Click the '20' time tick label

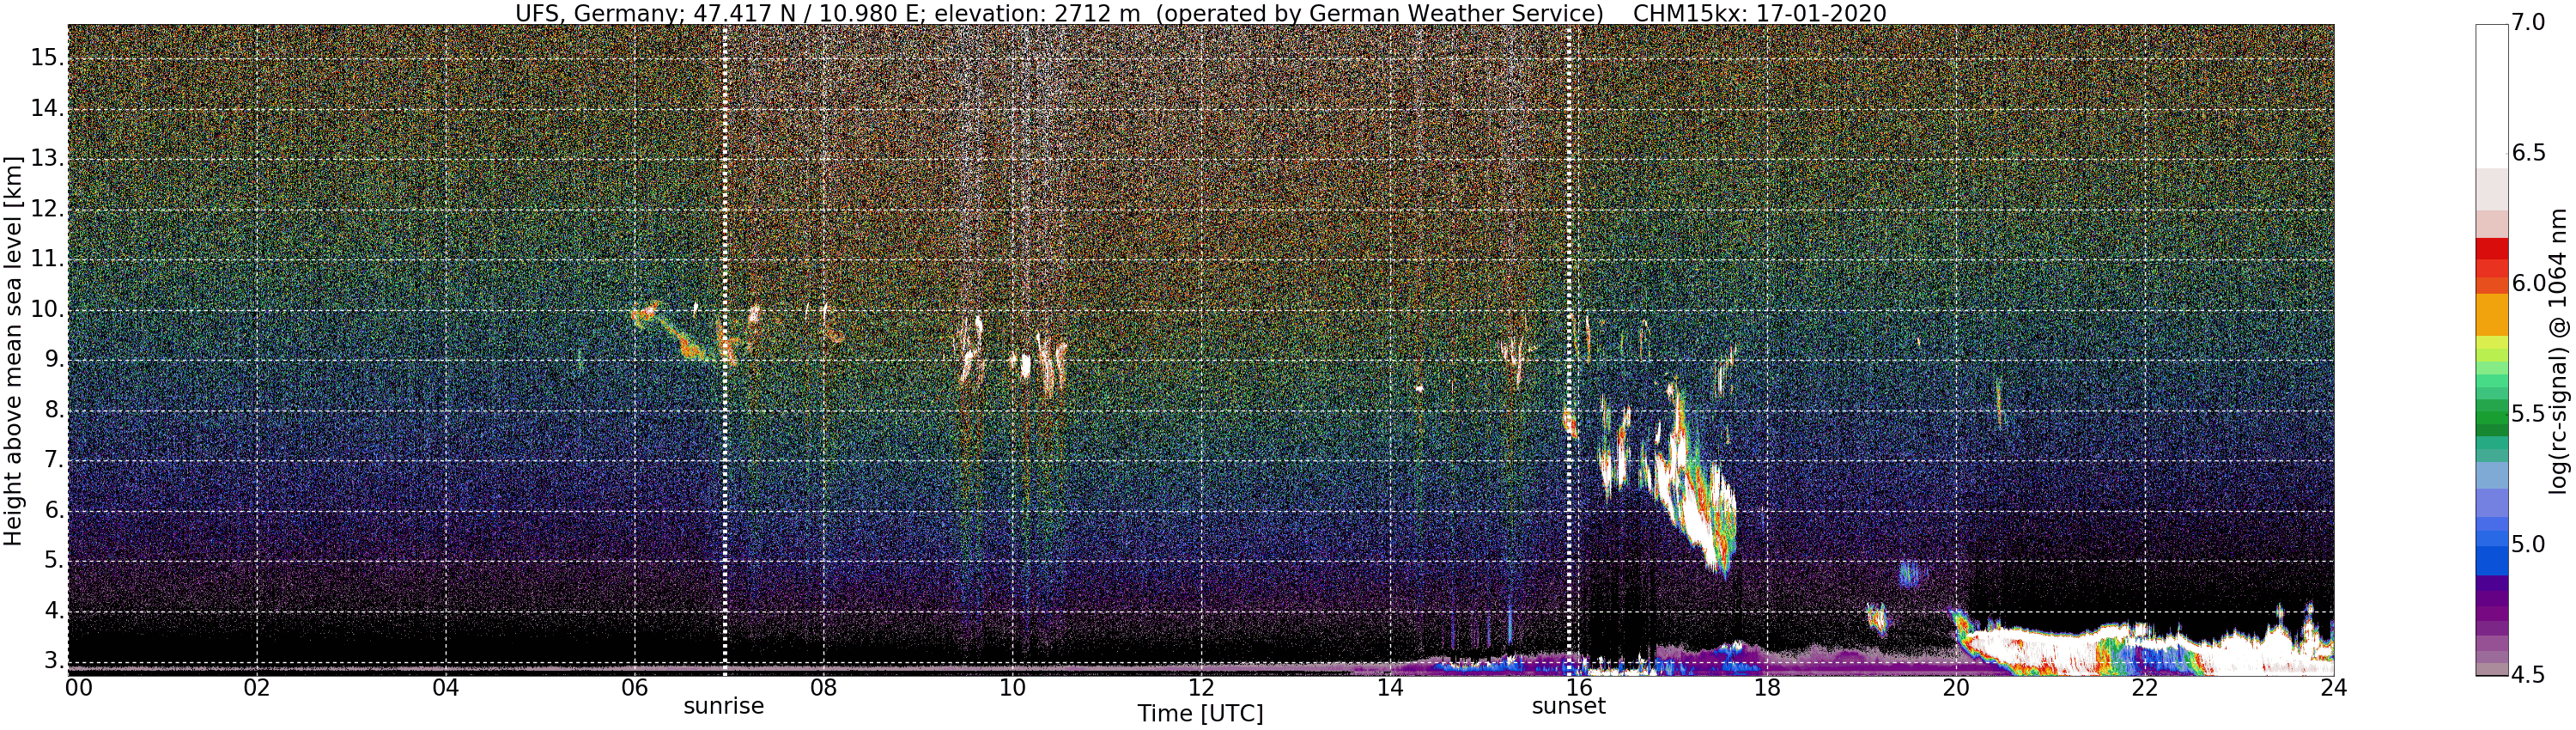1956,687
